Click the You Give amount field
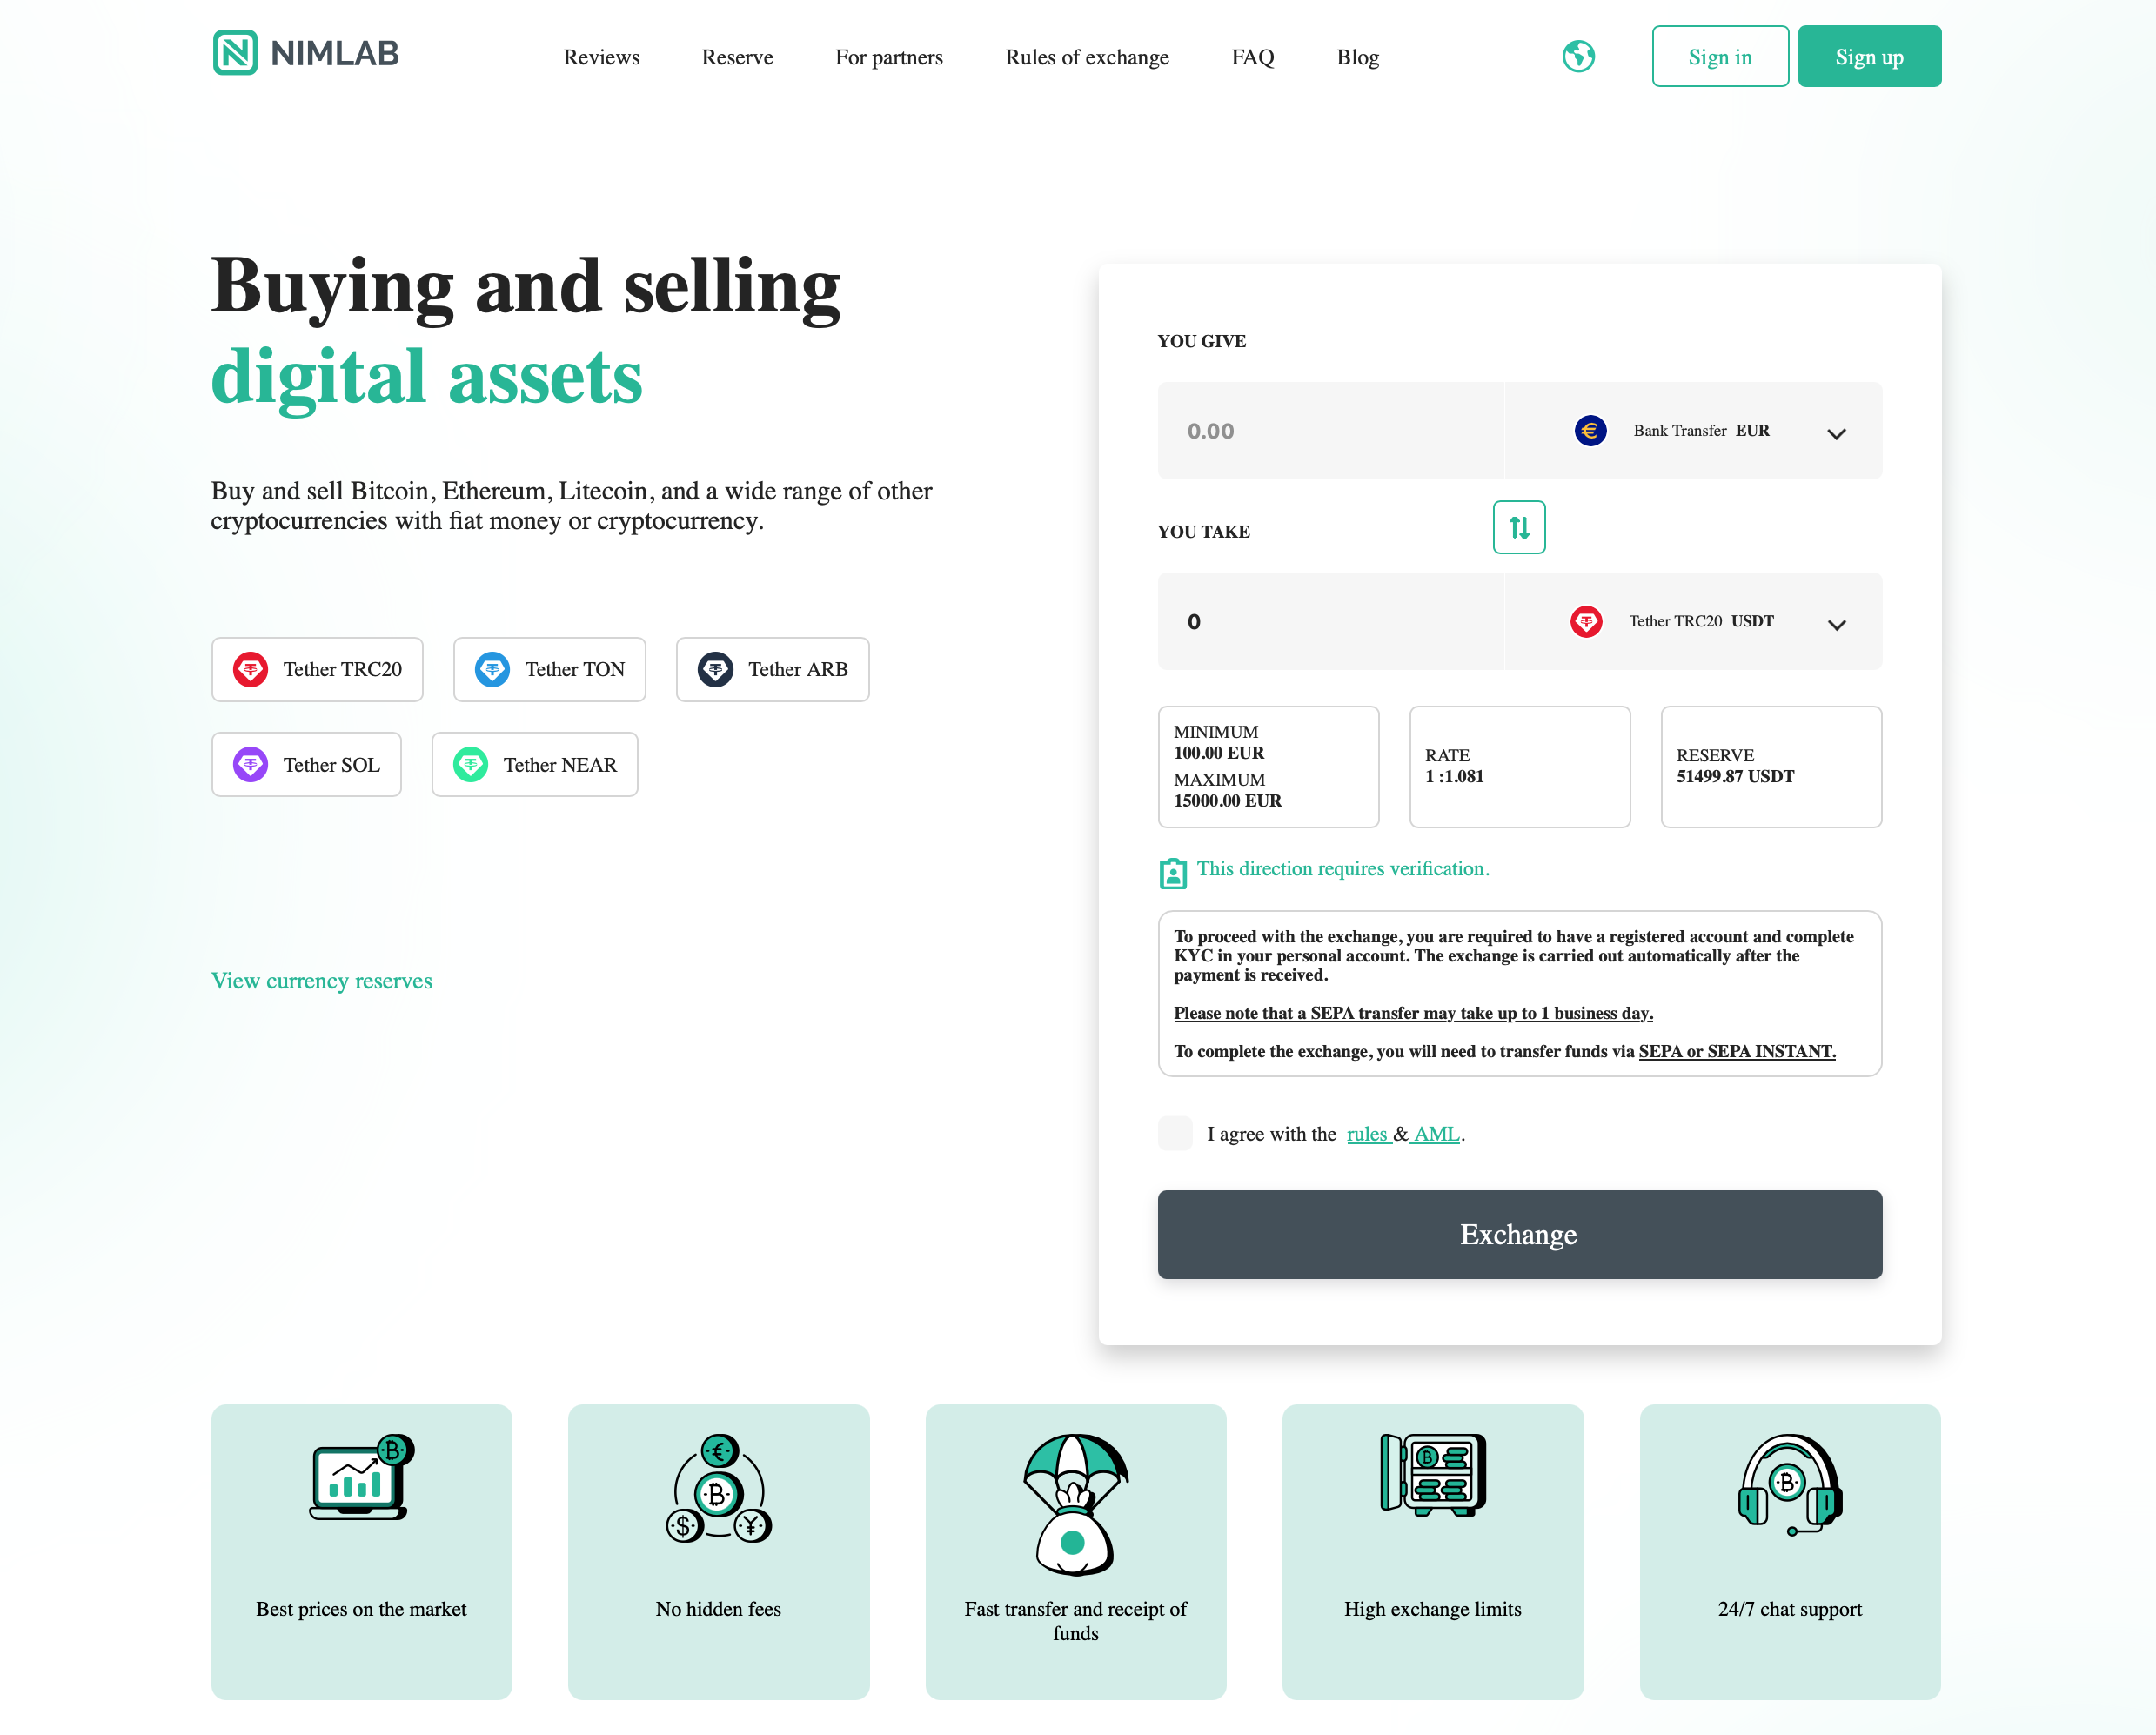 [x=1330, y=431]
